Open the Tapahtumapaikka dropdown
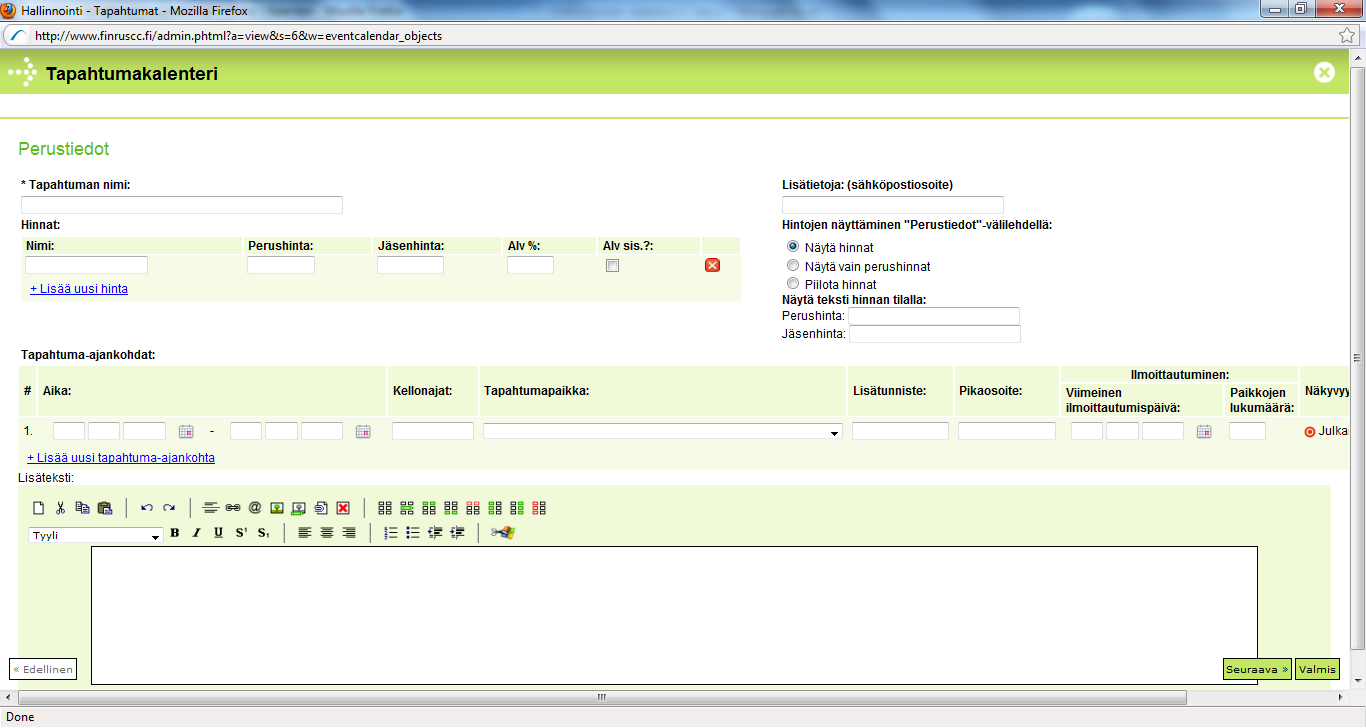 click(x=662, y=432)
